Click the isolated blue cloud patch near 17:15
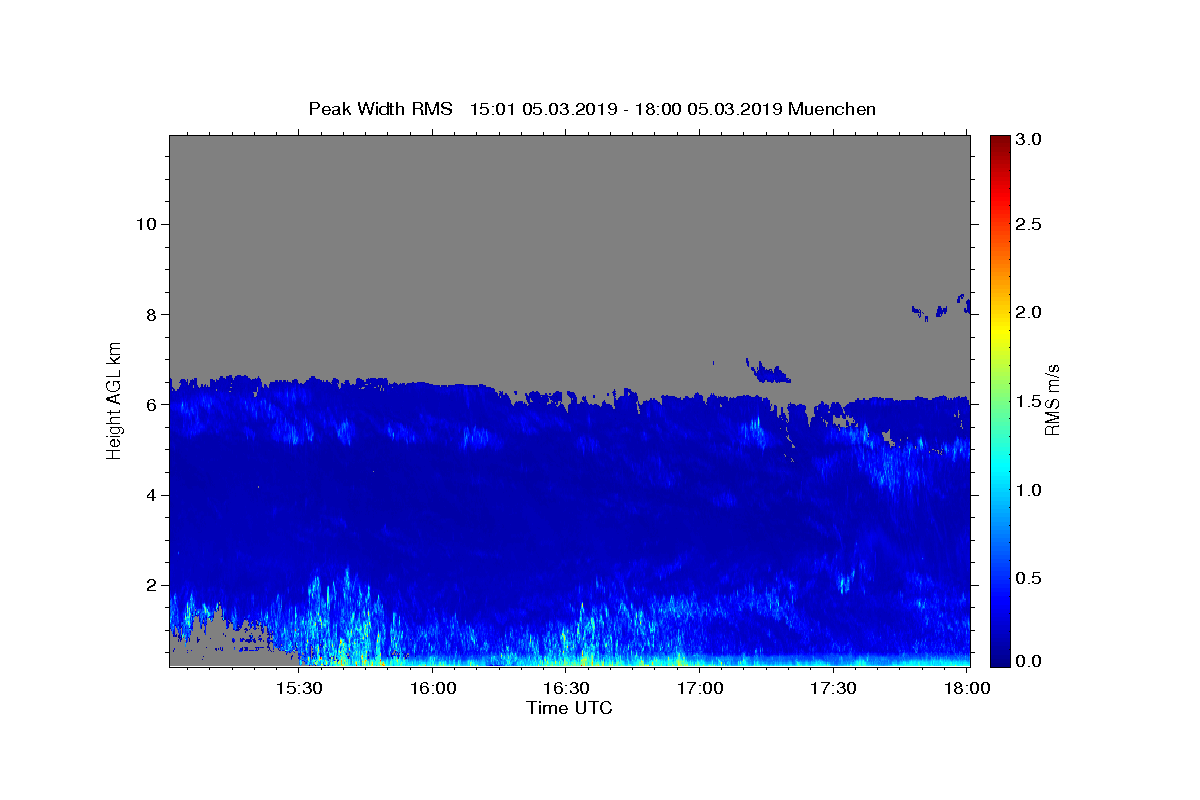This screenshot has height=800, width=1200. point(769,371)
